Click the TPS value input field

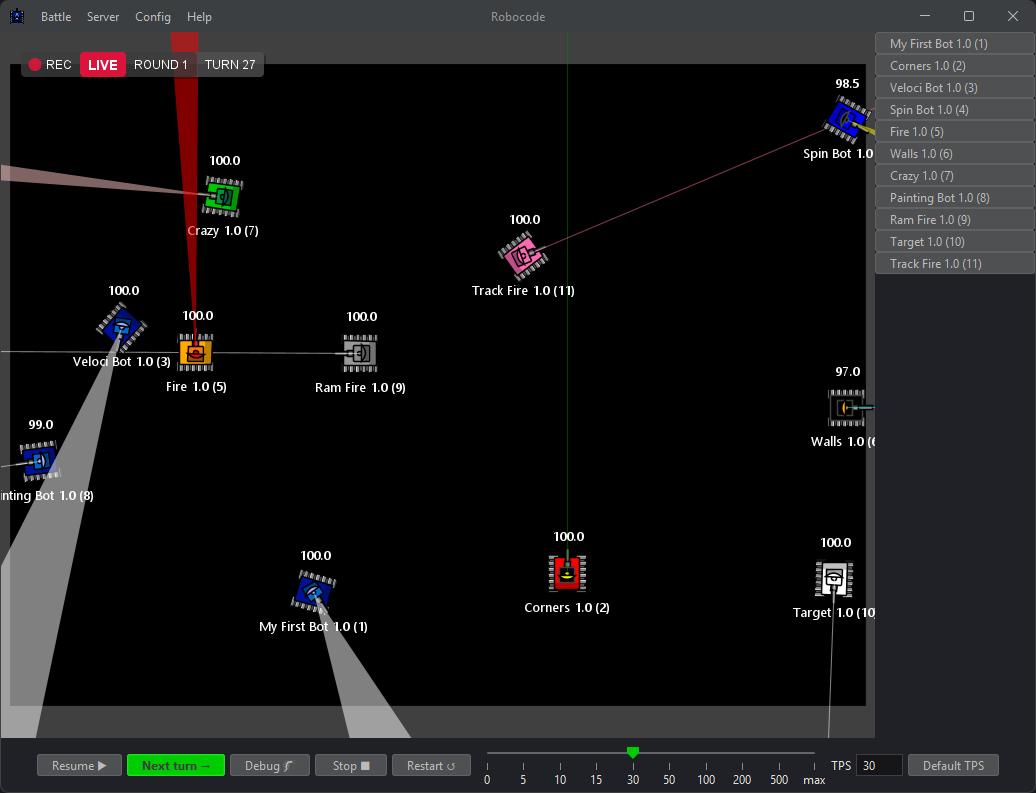coord(879,765)
